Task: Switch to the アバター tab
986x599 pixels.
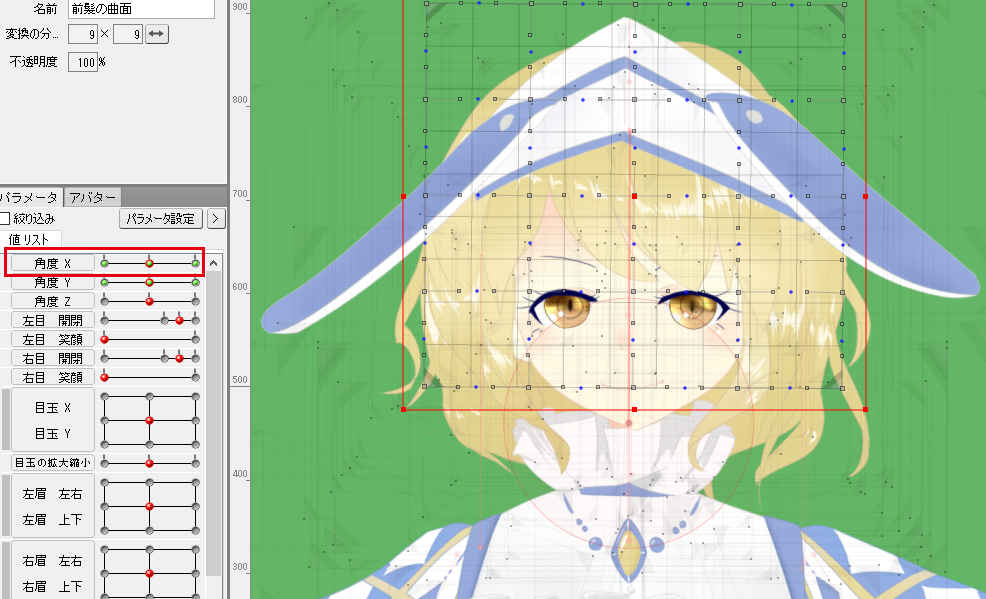Action: (92, 197)
